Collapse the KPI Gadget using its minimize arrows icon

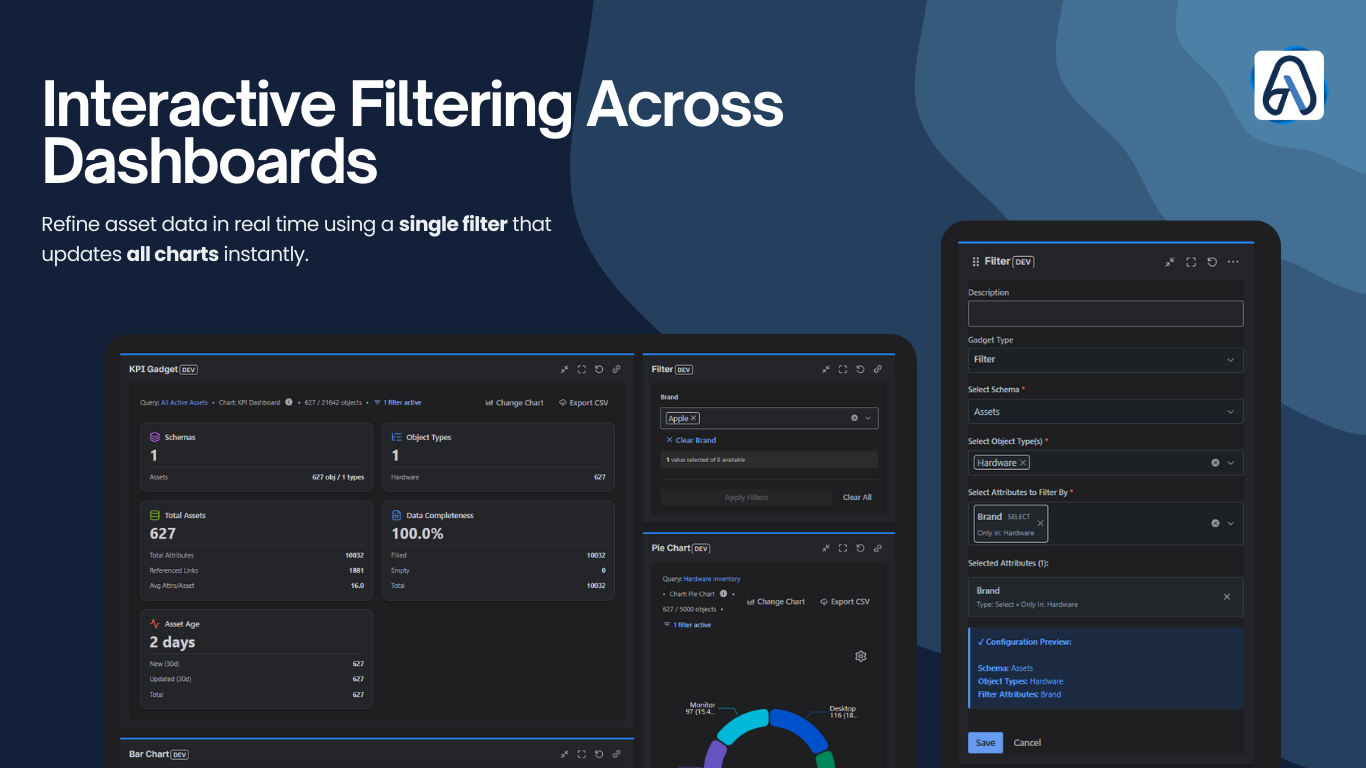click(565, 369)
